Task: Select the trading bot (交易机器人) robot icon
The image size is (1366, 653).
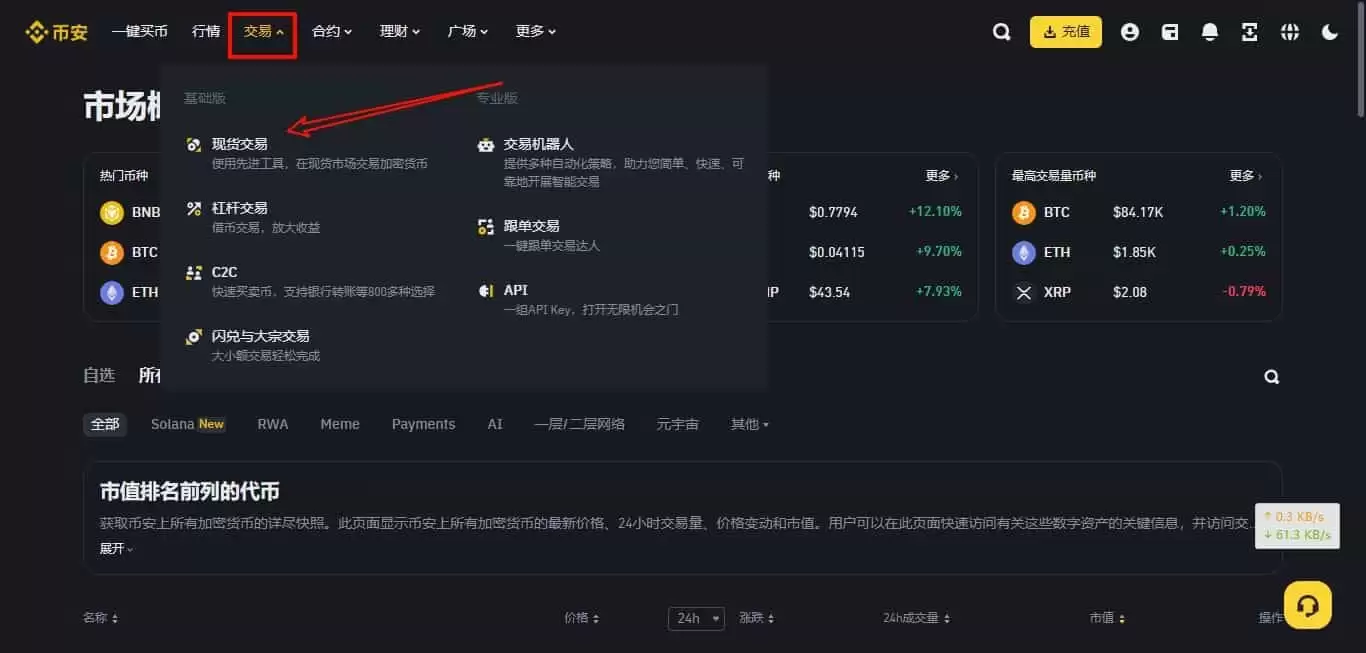Action: [x=486, y=144]
